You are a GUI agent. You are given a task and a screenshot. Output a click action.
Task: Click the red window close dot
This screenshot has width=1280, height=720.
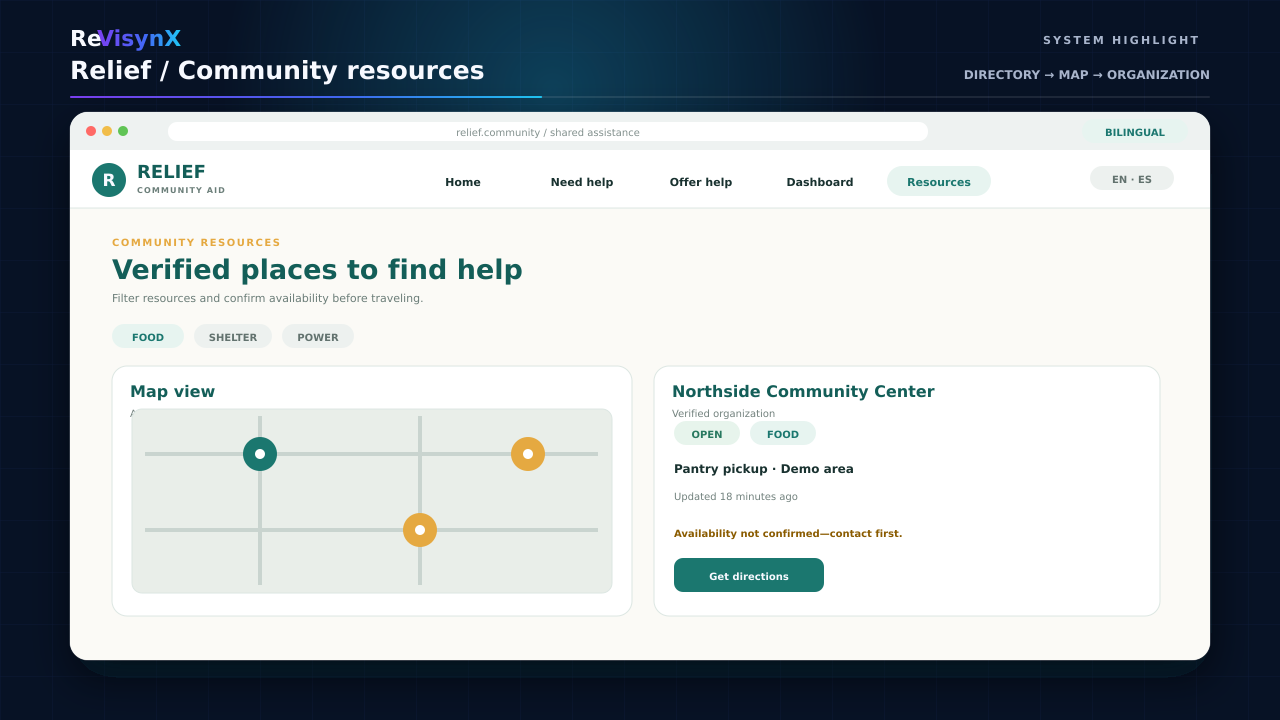[91, 131]
